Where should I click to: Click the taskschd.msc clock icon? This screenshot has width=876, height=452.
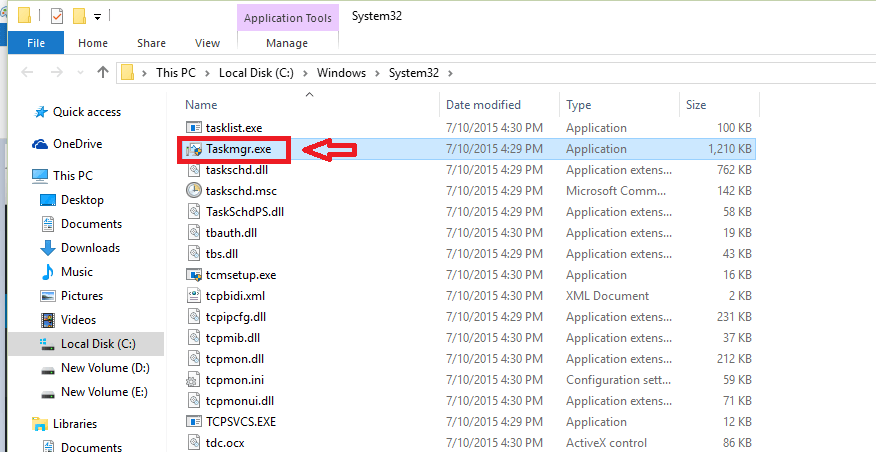[x=193, y=191]
